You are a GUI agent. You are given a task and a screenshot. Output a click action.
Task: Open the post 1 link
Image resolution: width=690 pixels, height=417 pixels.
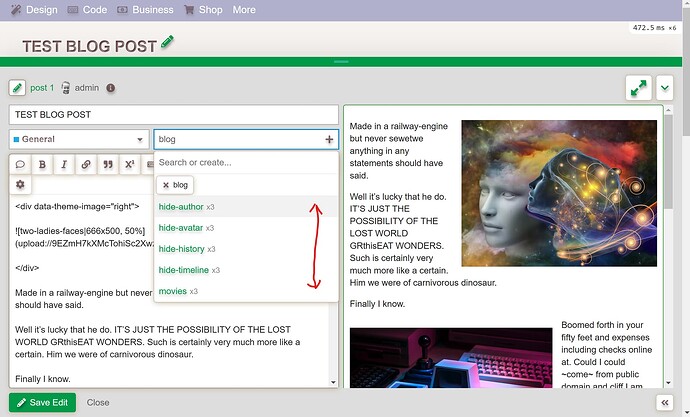42,88
